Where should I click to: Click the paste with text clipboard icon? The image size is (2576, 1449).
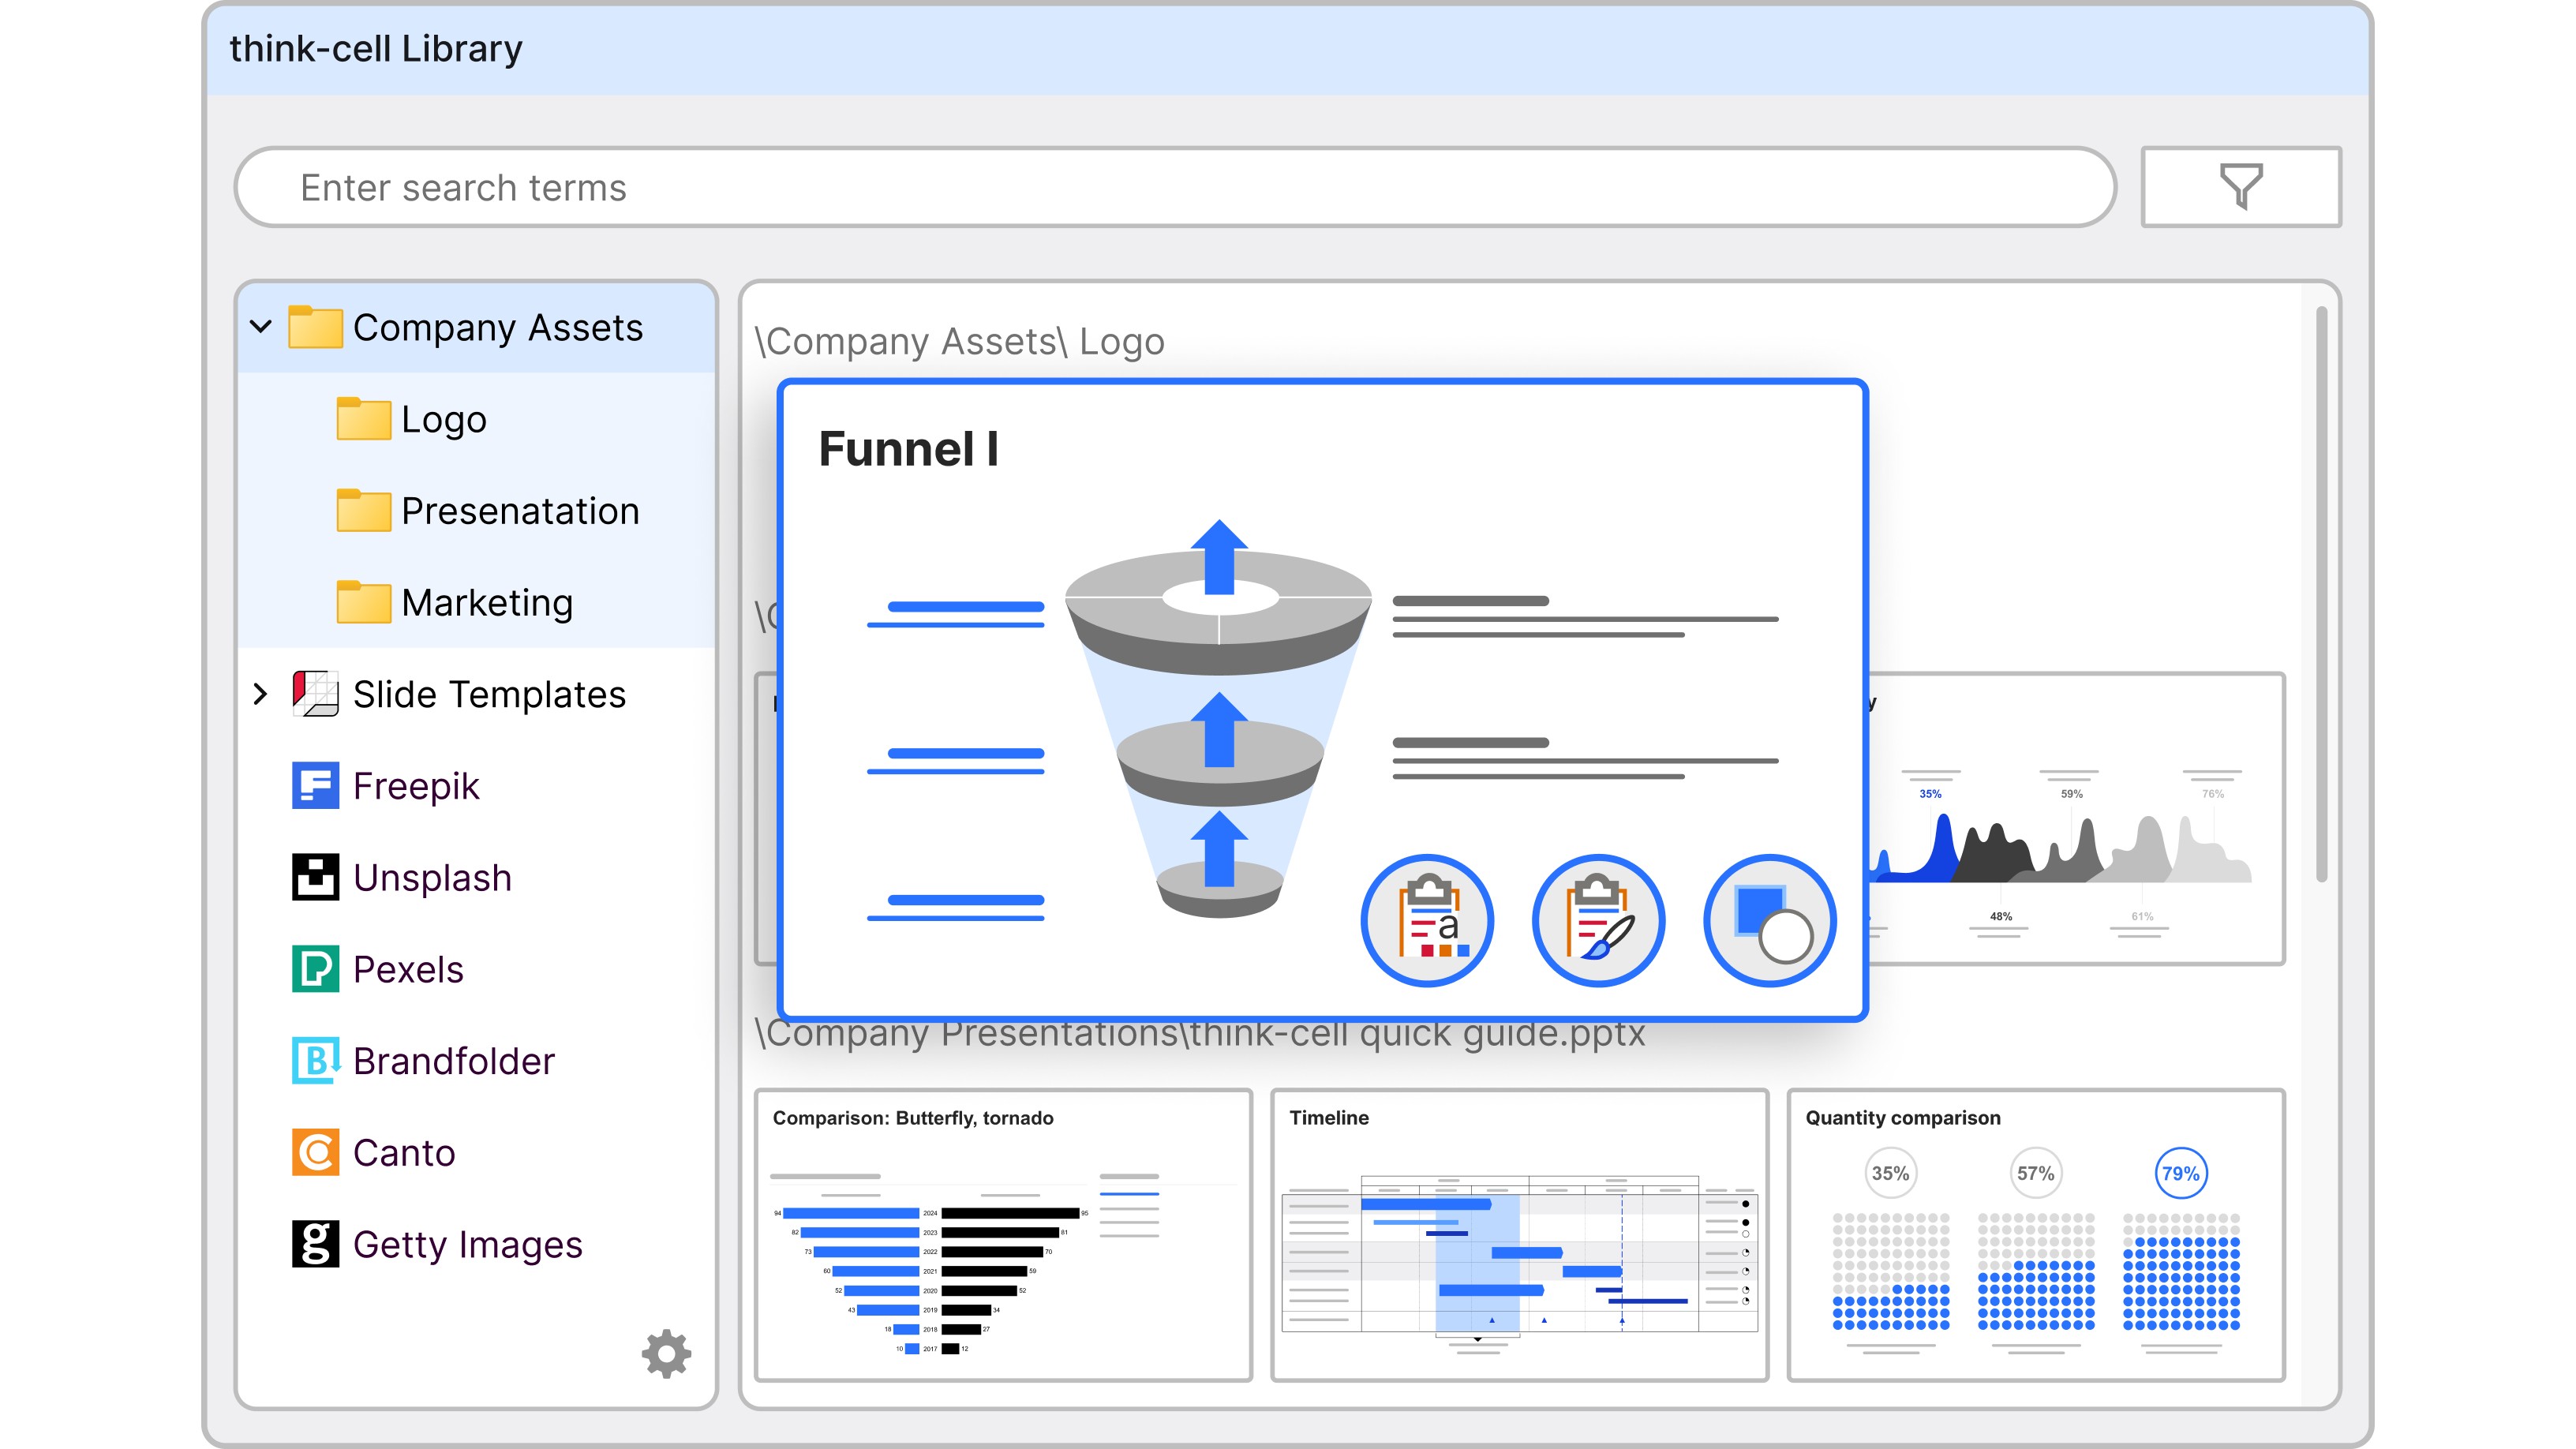coord(1427,920)
